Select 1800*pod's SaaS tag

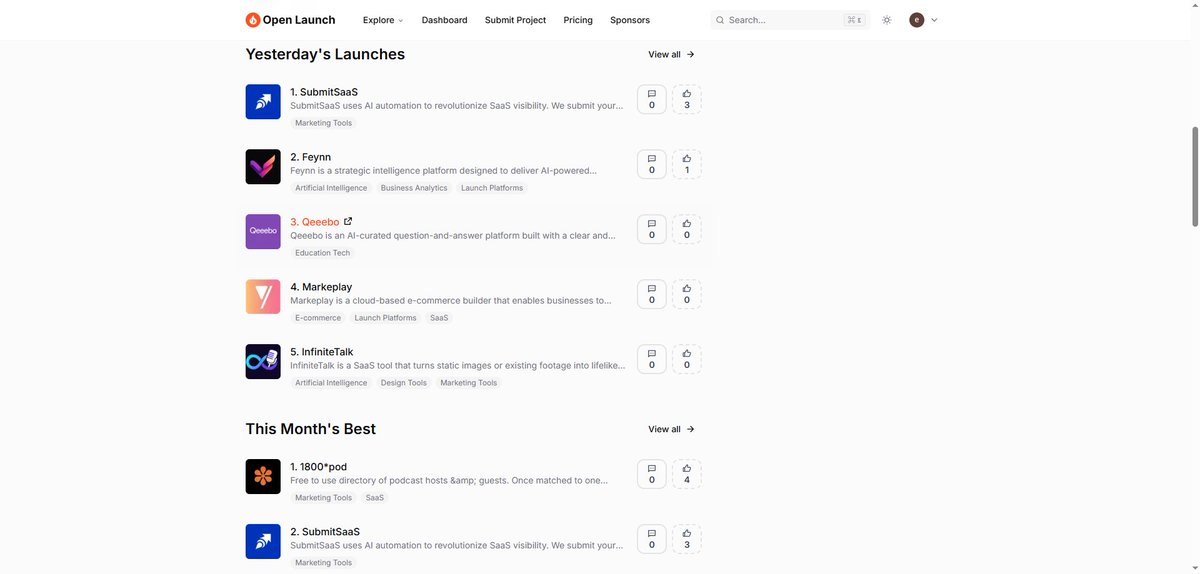[x=375, y=498]
